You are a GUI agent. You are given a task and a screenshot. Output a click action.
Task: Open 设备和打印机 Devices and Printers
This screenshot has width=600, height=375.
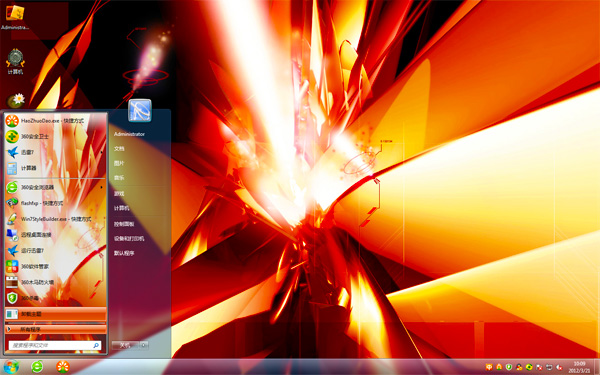coord(129,239)
